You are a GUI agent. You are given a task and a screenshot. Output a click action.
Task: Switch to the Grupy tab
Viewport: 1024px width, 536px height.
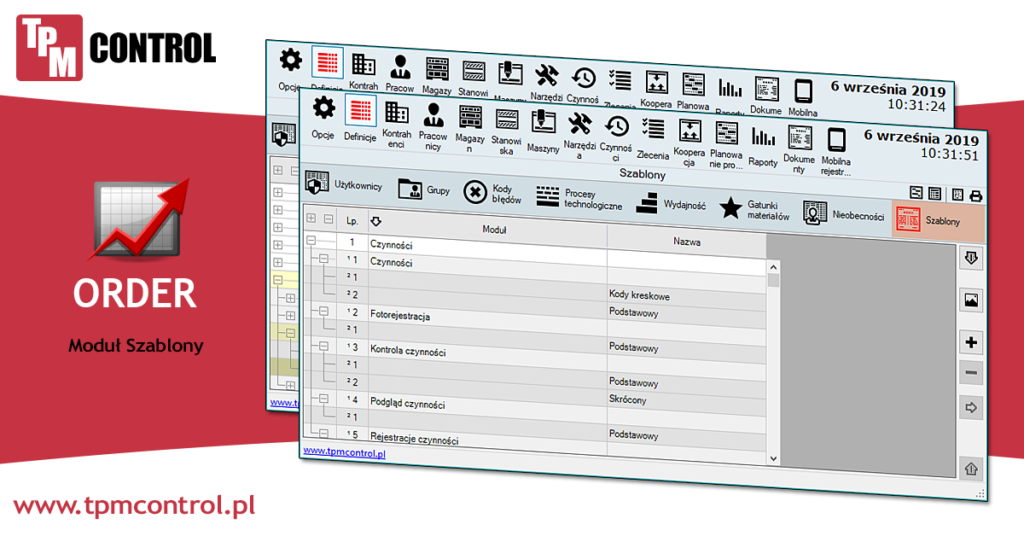point(424,189)
